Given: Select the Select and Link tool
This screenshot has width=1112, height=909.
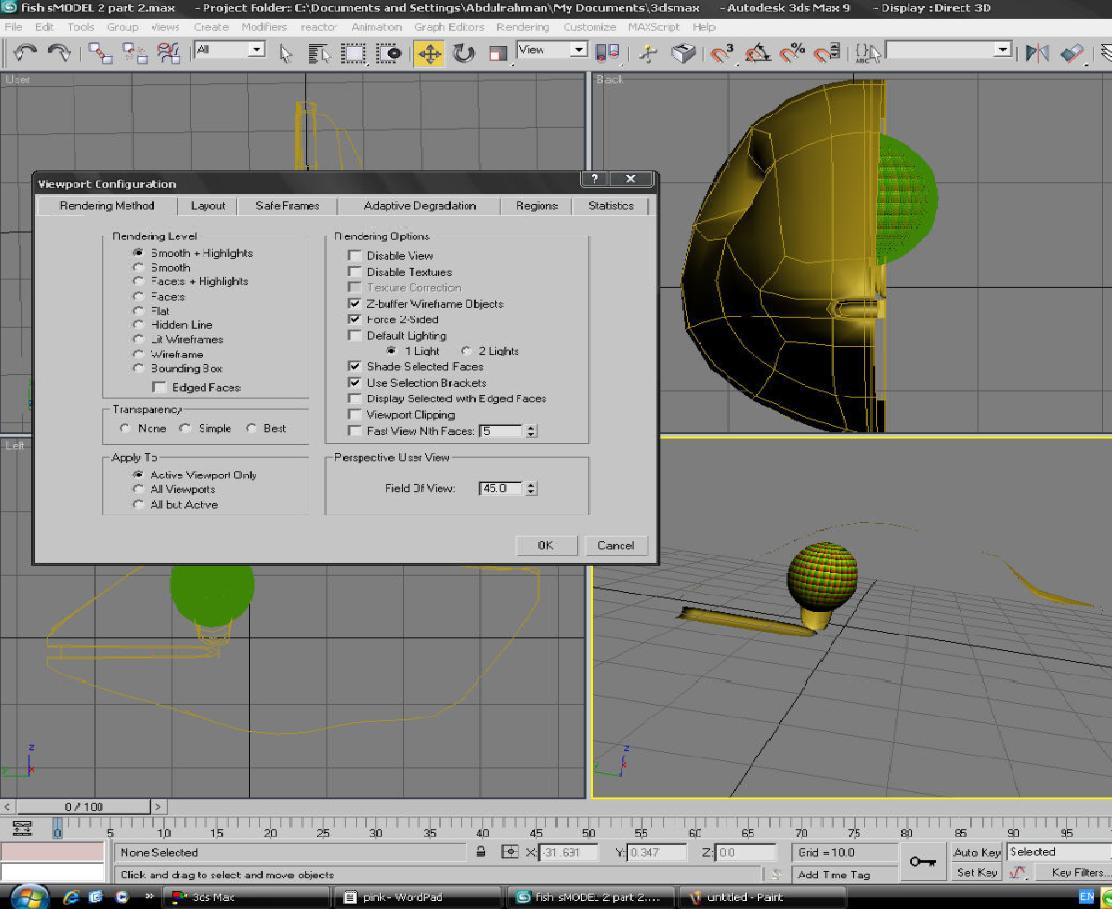Looking at the screenshot, I should click(x=100, y=53).
